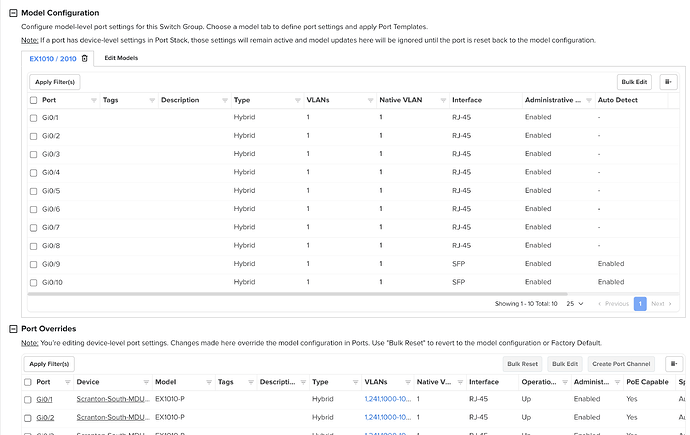The image size is (690, 435).
Task: Click the Bulk Reset button
Action: [522, 364]
